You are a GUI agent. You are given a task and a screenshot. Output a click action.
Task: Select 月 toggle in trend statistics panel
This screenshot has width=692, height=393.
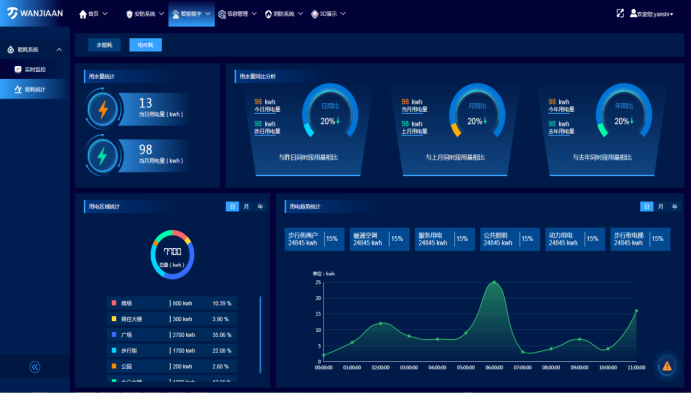[661, 207]
